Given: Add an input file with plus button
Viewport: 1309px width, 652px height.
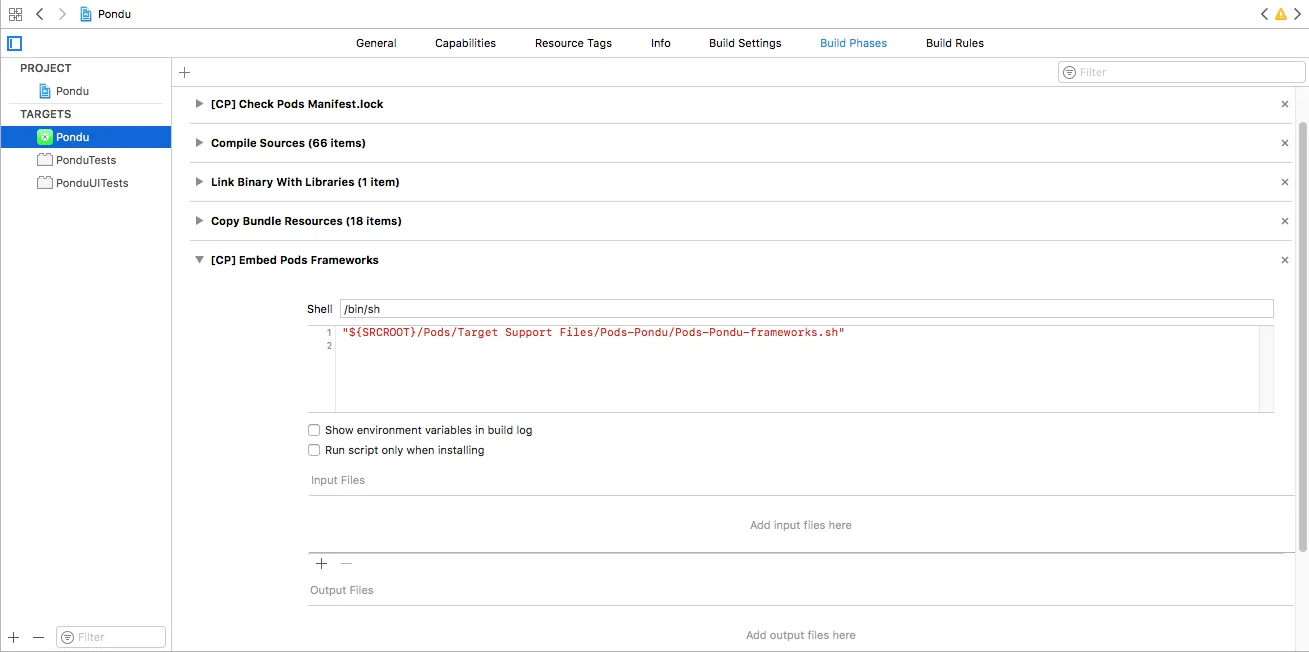Looking at the screenshot, I should (x=321, y=564).
